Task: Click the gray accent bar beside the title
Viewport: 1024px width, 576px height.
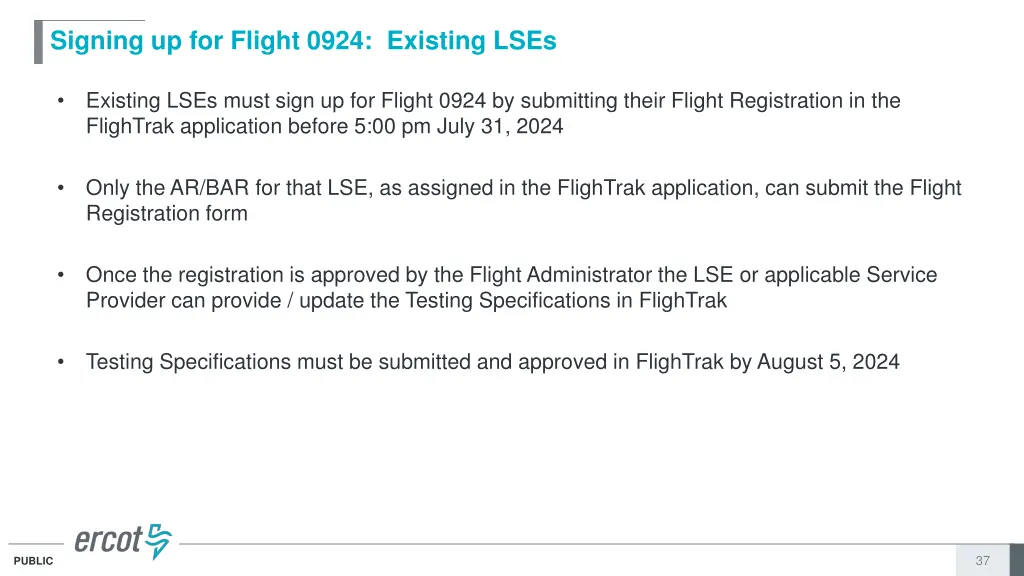Action: coord(38,42)
